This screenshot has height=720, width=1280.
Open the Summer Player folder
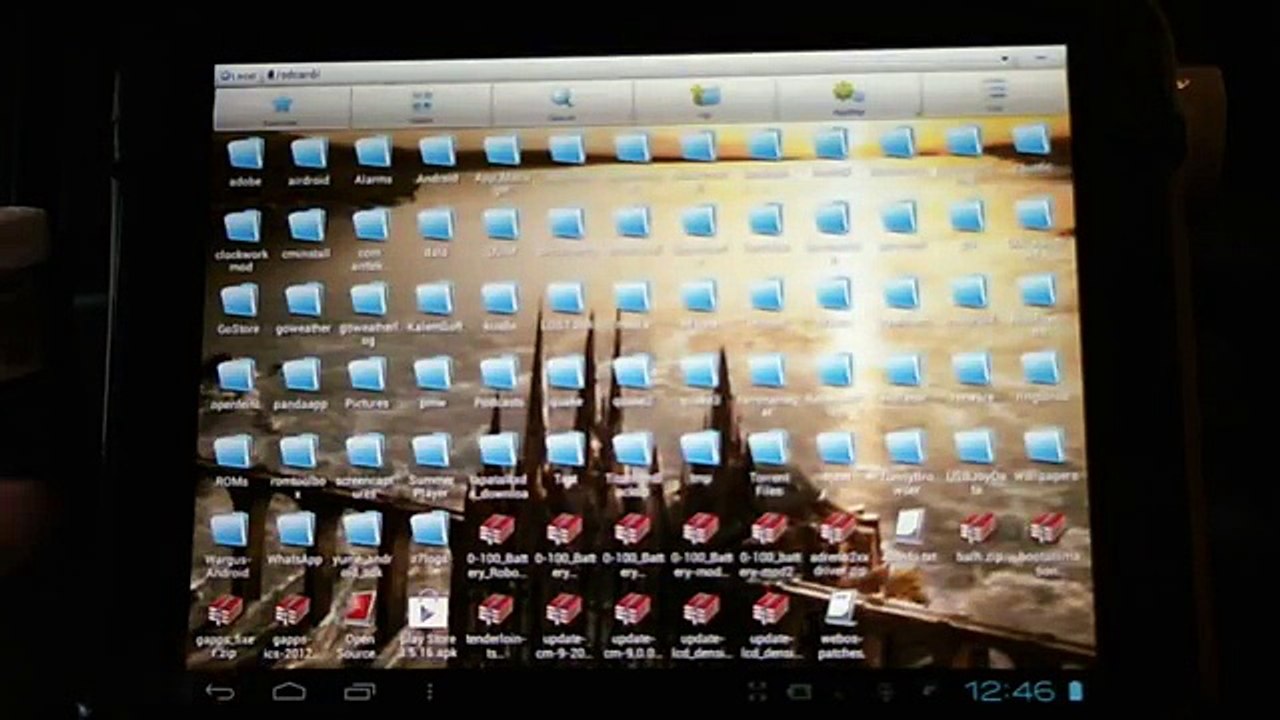point(431,465)
